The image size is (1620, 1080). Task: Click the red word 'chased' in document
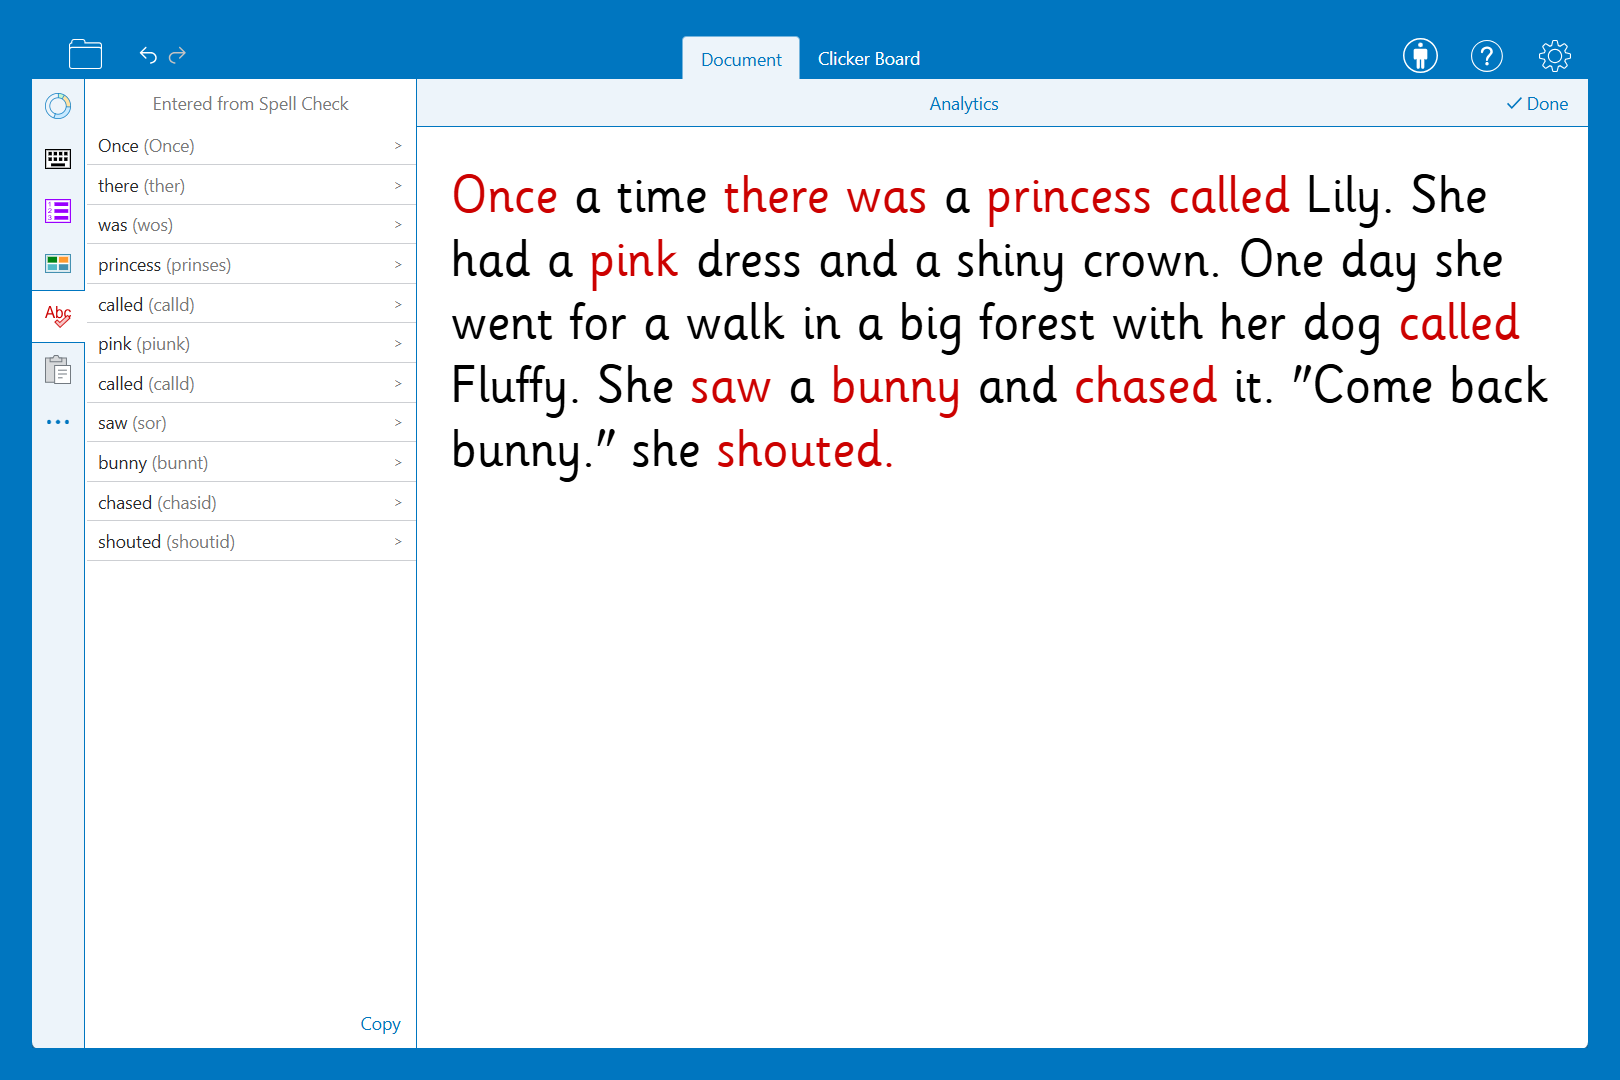tap(1146, 386)
